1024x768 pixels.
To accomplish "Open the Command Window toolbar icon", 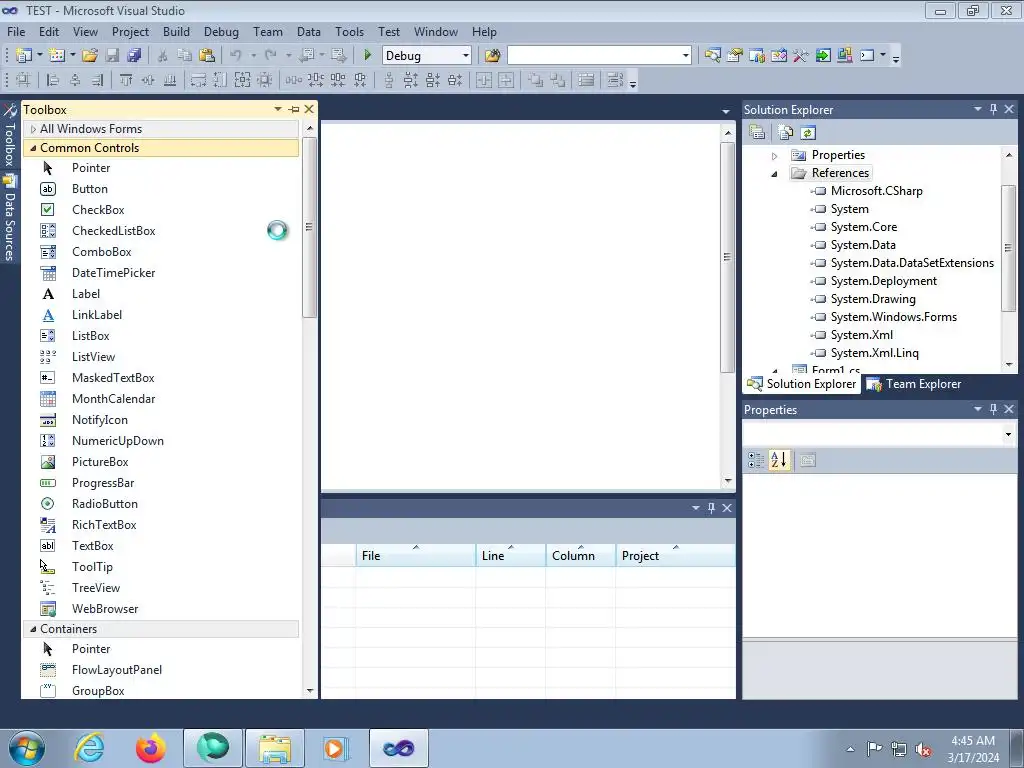I will (x=867, y=56).
